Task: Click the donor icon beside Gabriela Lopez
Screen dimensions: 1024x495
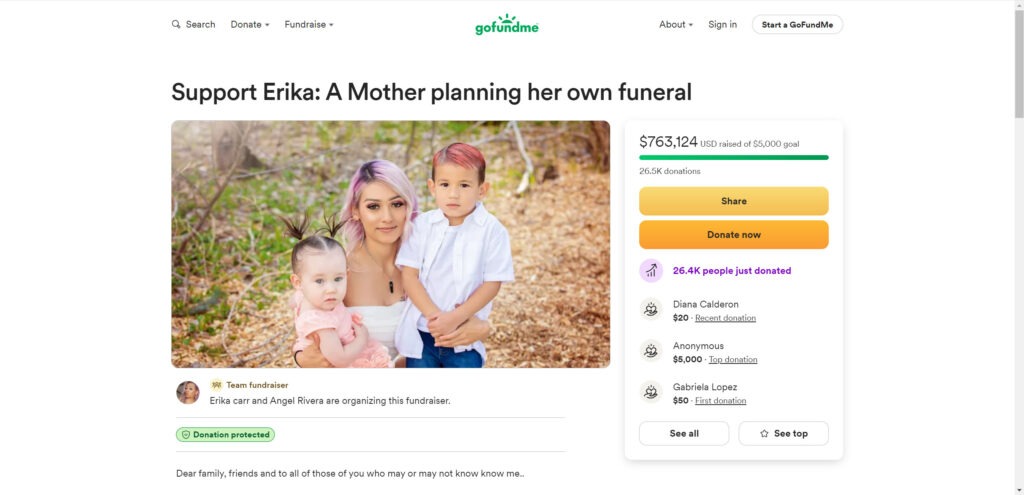Action: (x=652, y=393)
